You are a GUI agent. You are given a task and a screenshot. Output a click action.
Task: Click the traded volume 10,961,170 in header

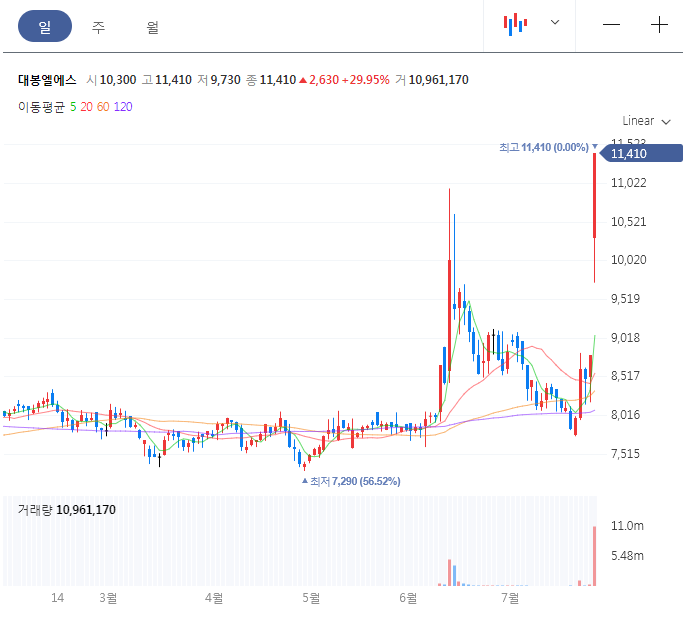[x=439, y=80]
